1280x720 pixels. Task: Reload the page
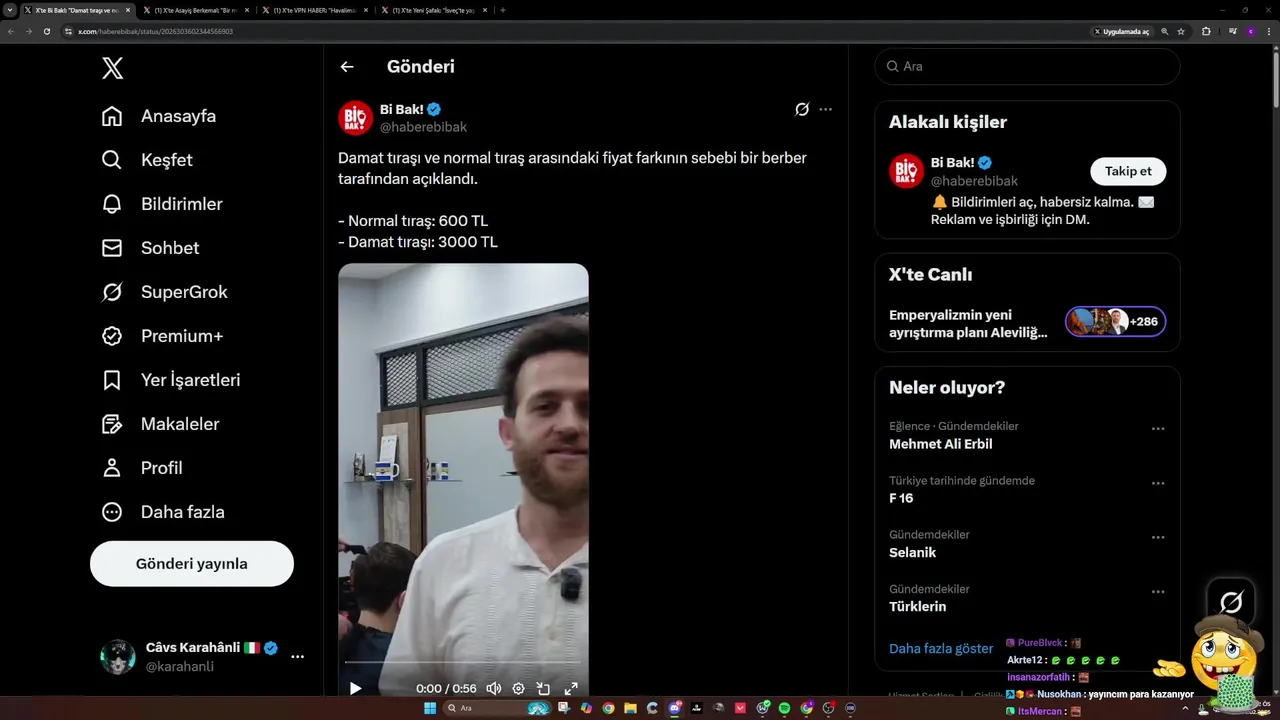46,31
